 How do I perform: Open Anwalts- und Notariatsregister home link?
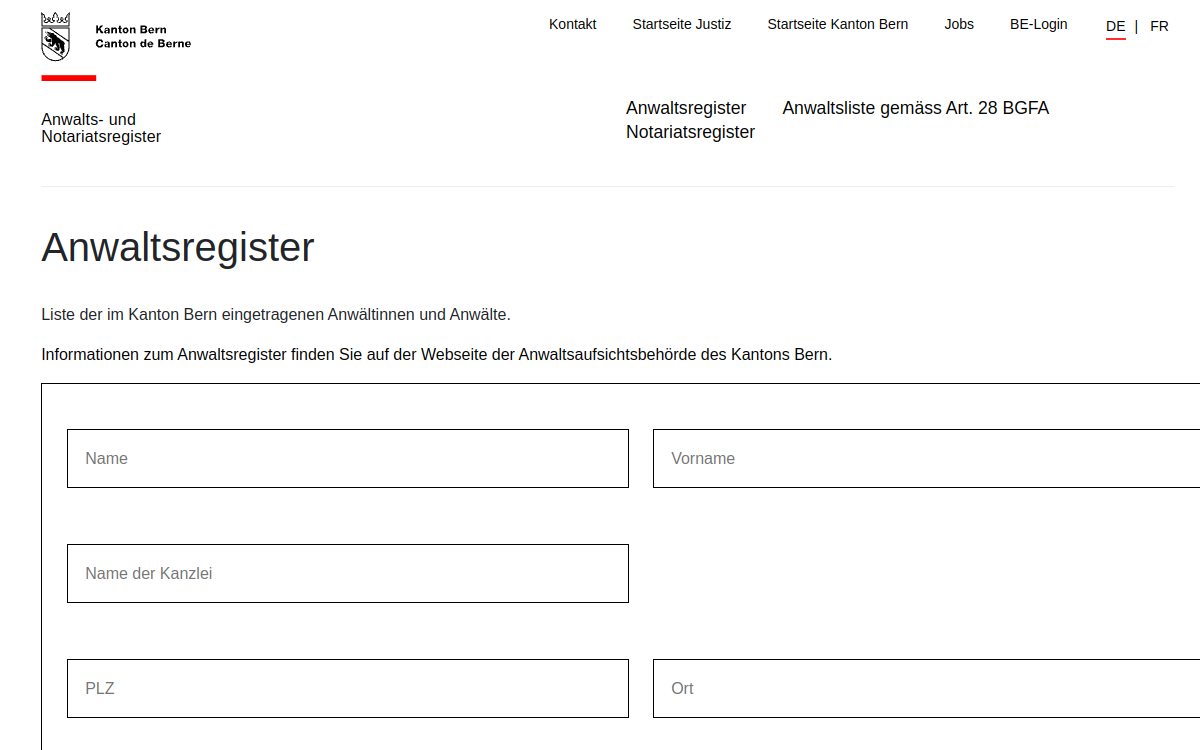coord(101,128)
